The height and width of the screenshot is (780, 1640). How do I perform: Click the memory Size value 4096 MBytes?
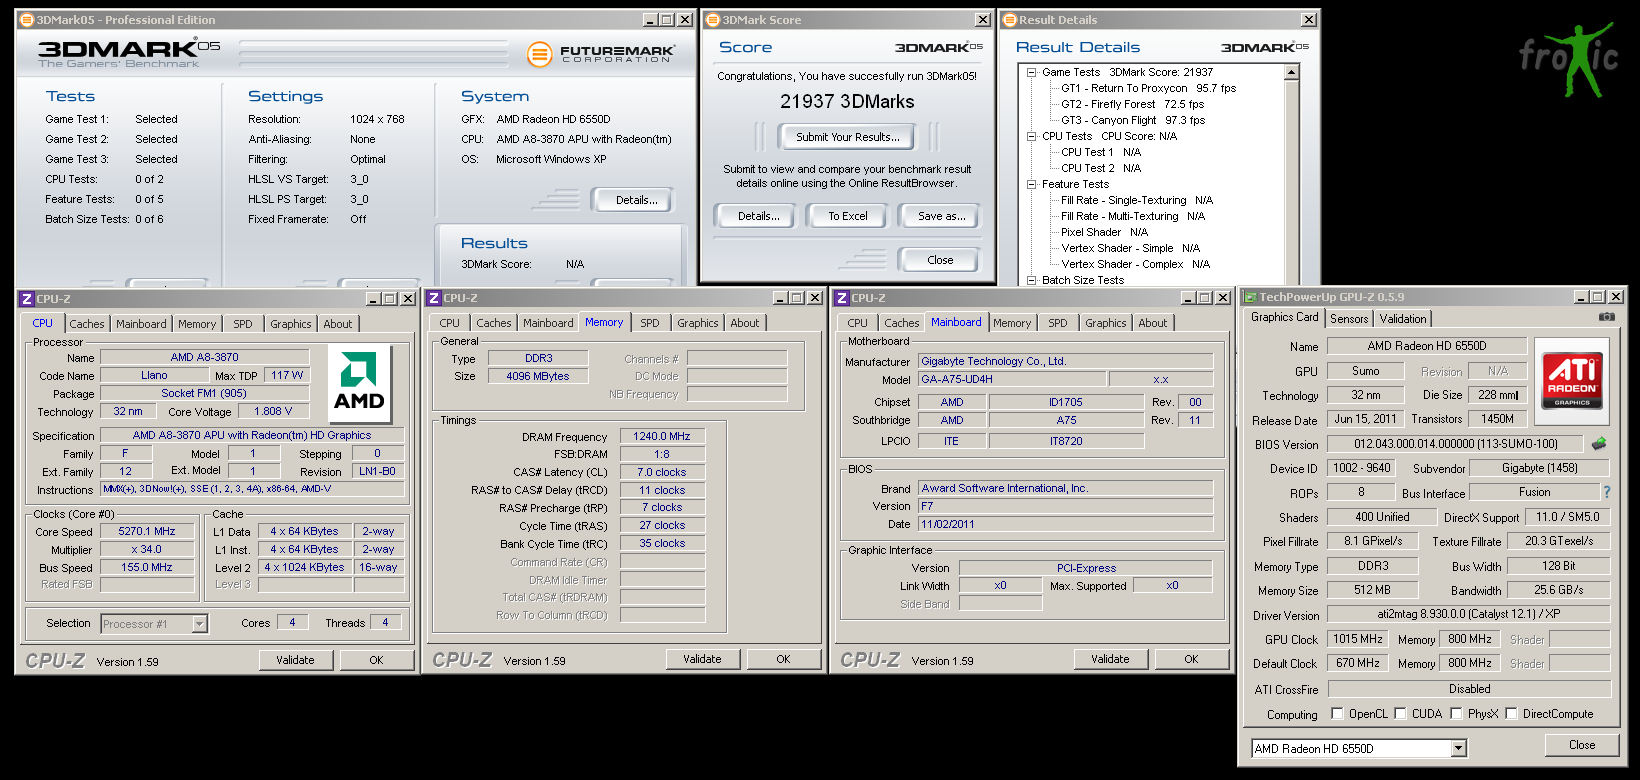(x=538, y=376)
